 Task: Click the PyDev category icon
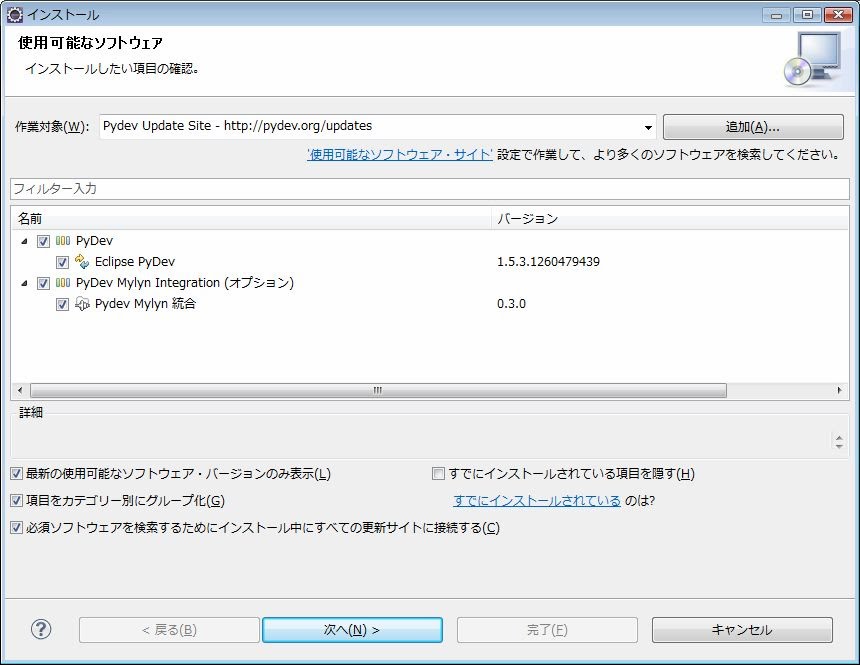pos(63,241)
